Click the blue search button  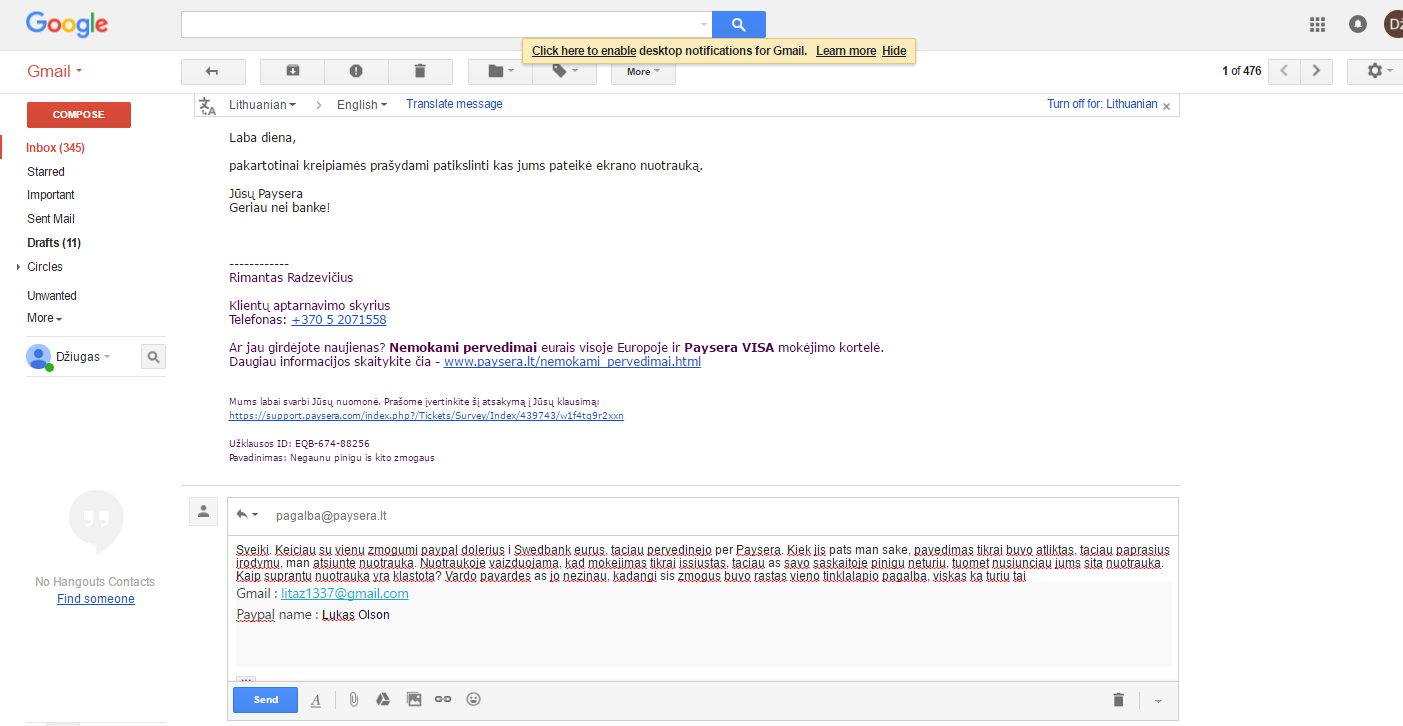coord(738,24)
